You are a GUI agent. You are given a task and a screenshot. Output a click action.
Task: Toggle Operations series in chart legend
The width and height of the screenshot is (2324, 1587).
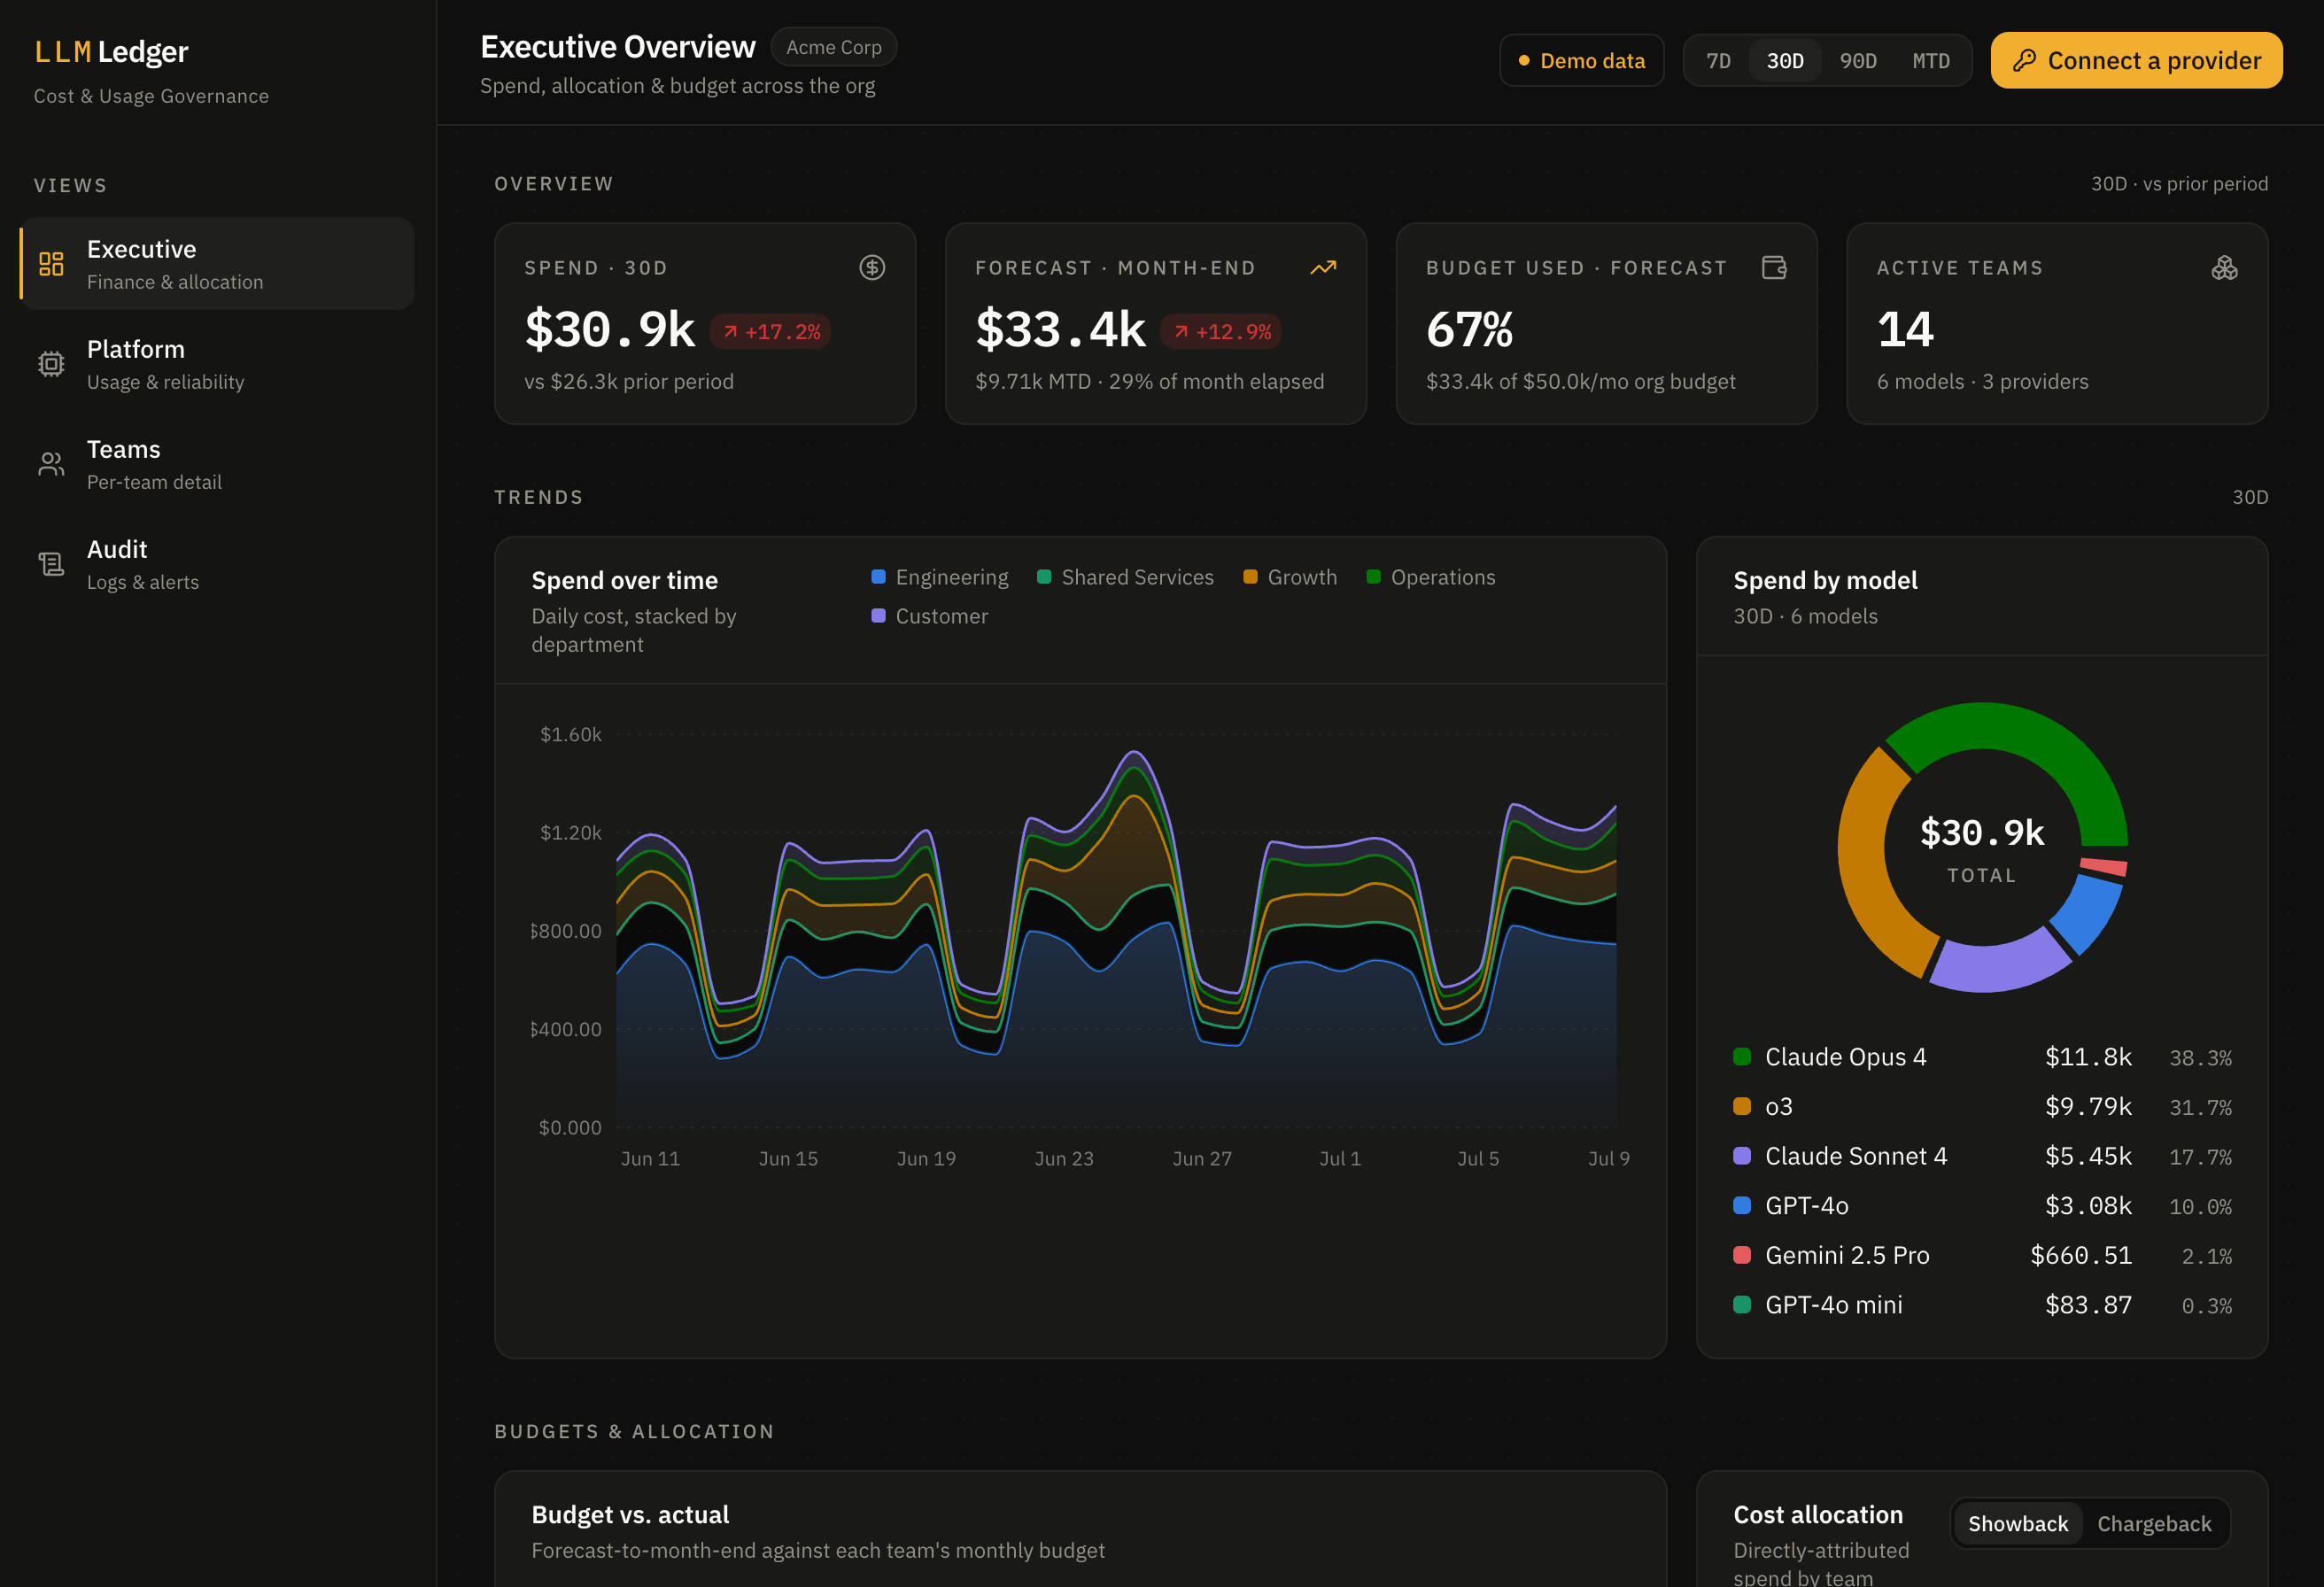click(x=1431, y=577)
